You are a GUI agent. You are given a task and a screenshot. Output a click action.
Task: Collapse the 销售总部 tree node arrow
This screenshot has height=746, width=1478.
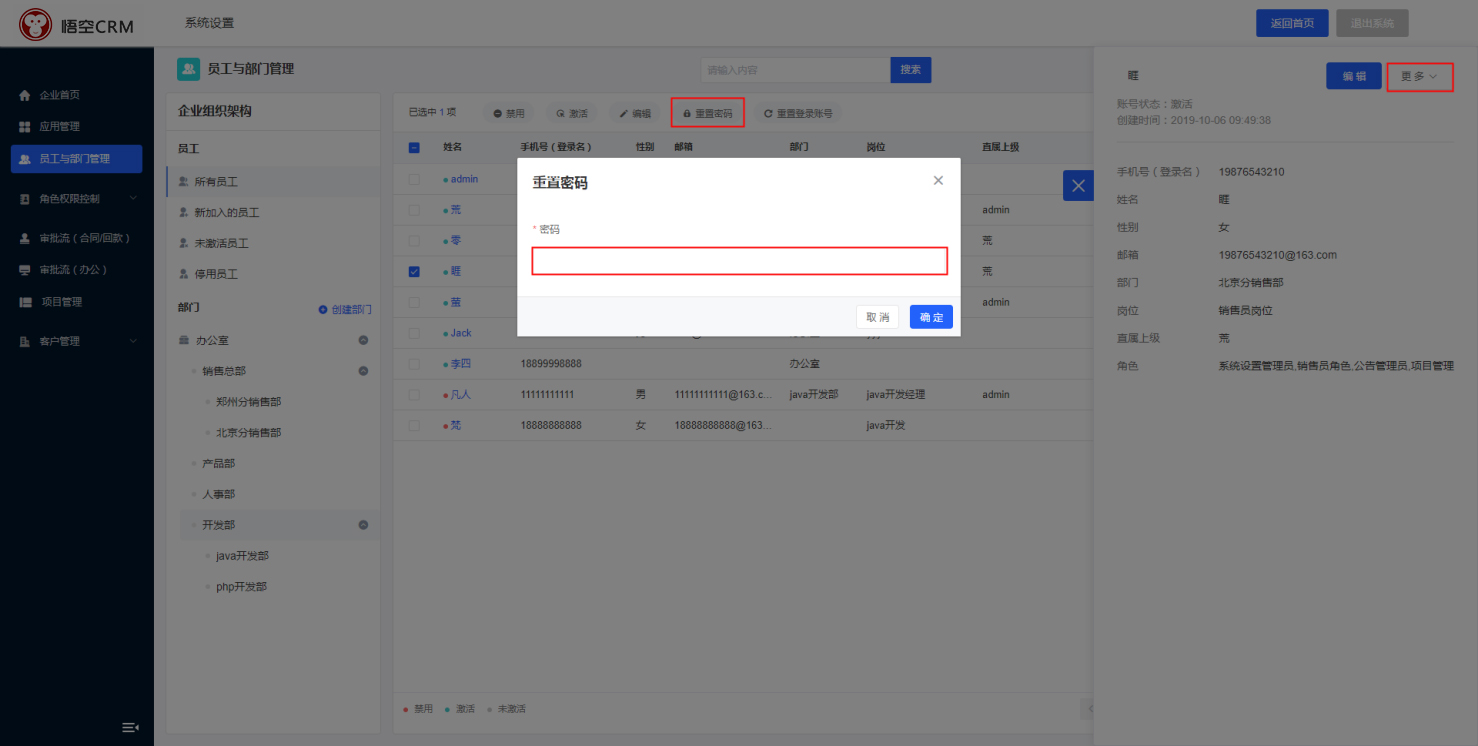[363, 371]
